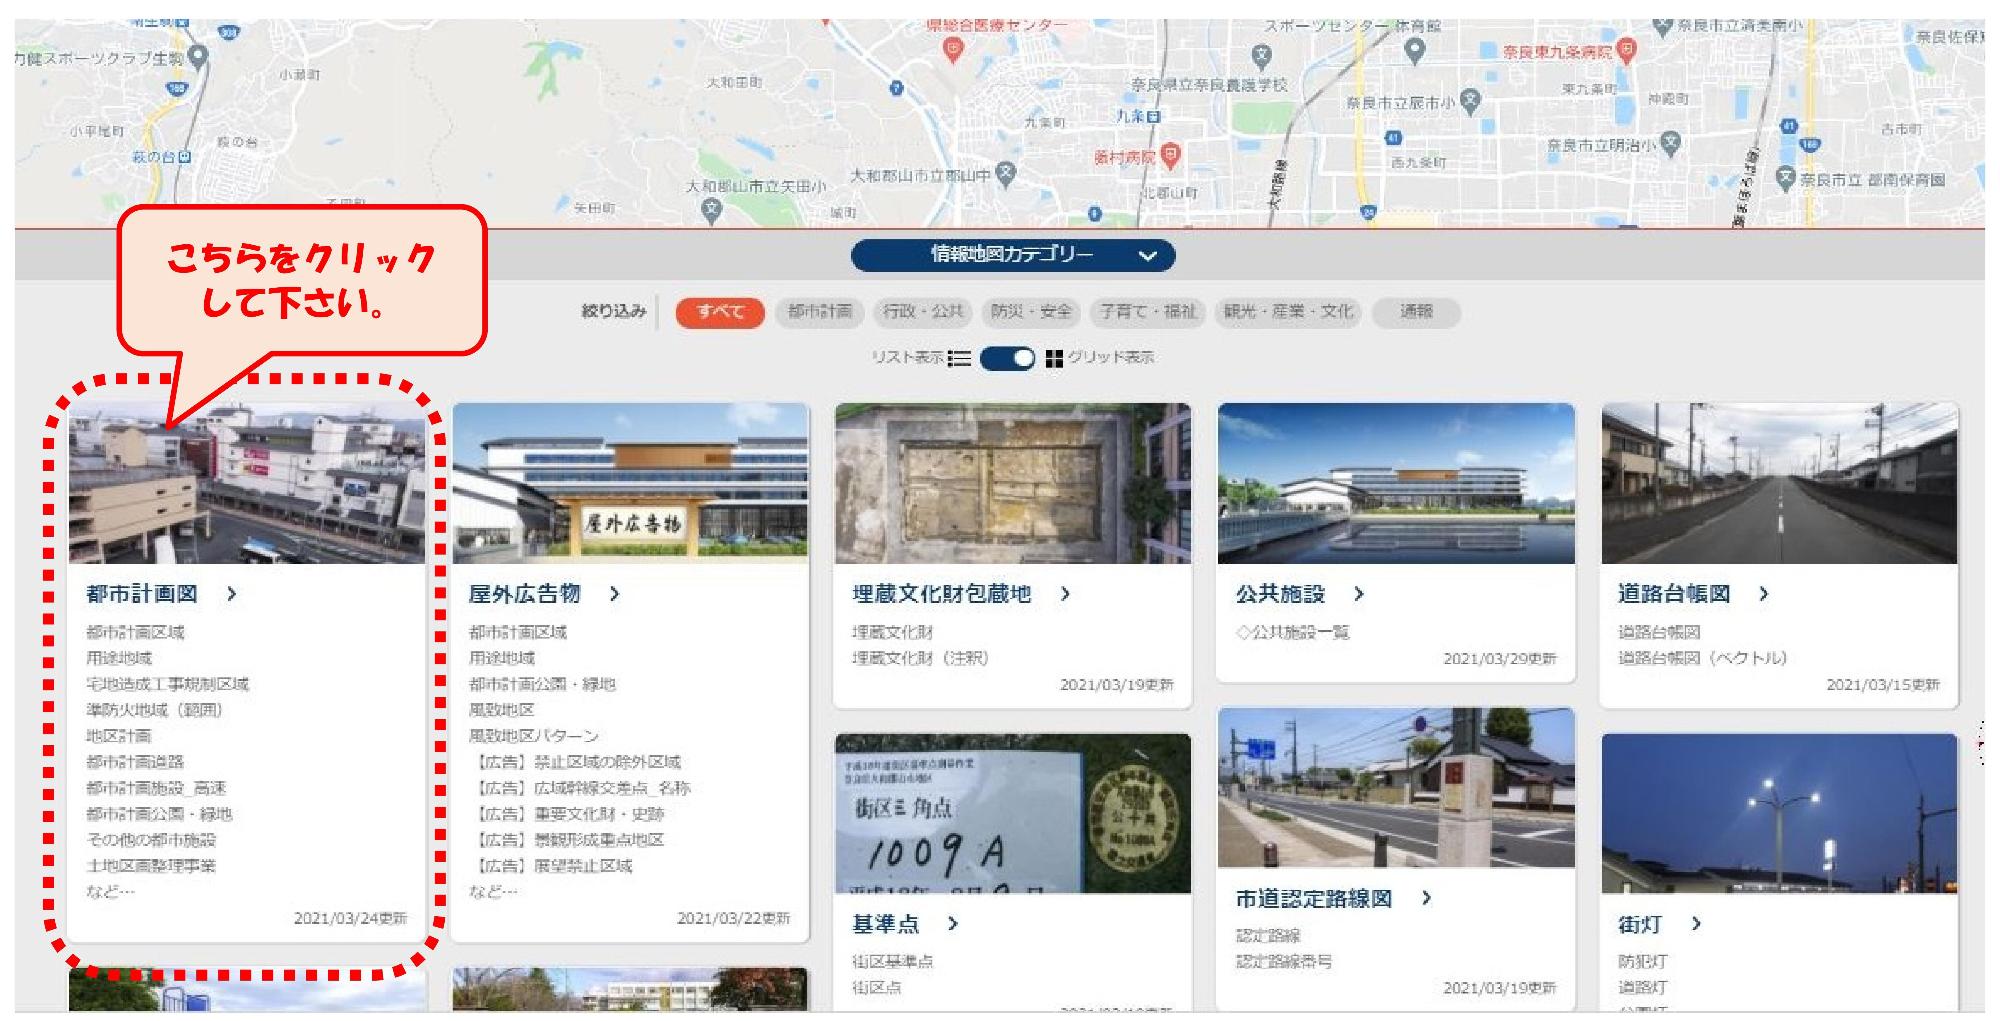
Task: Click the 基準点 marker thumbnail
Action: click(x=1013, y=814)
